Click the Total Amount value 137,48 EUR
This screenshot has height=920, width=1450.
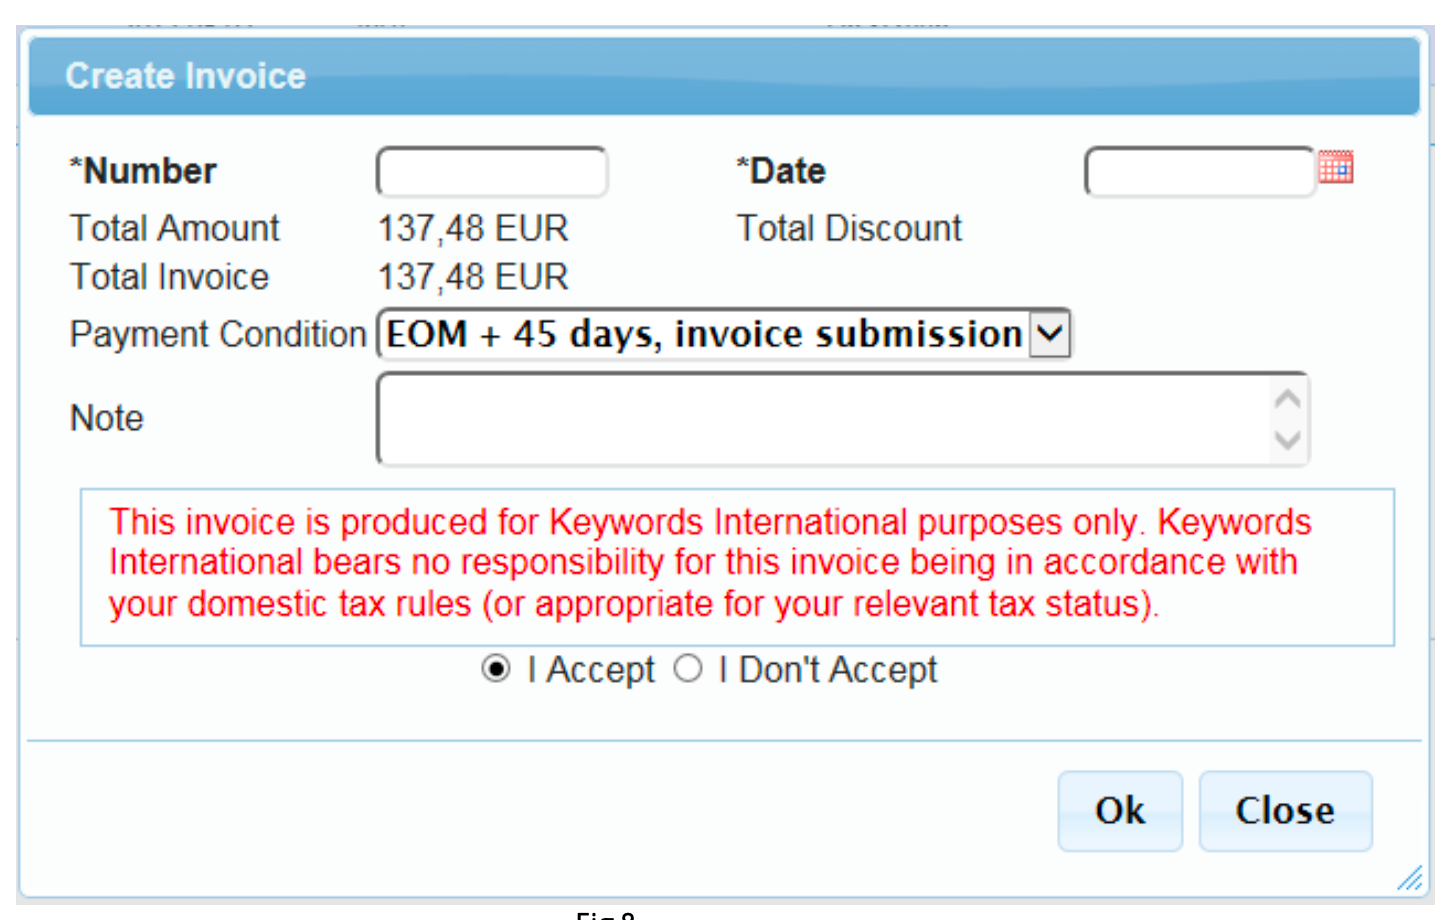473,228
